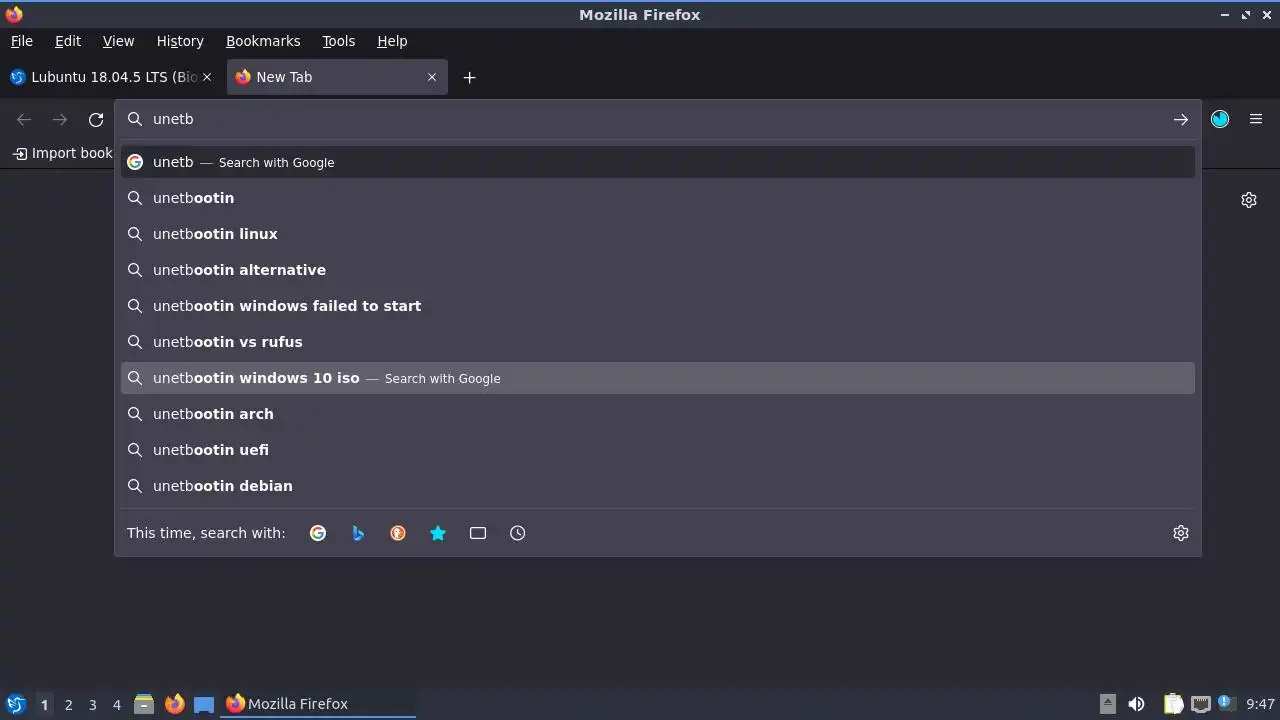
Task: Launch Firefox from taskbar quick launcher
Action: point(174,704)
